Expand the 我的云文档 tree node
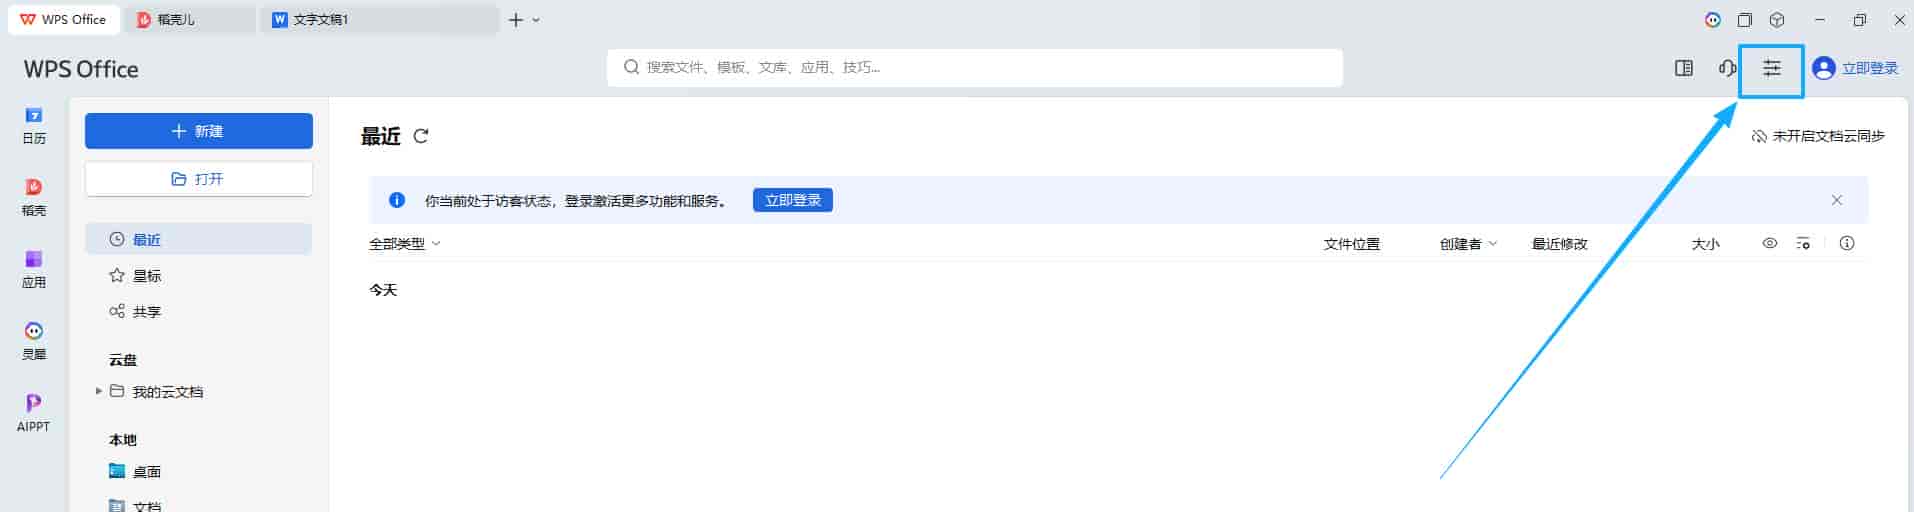The height and width of the screenshot is (512, 1914). tap(99, 391)
